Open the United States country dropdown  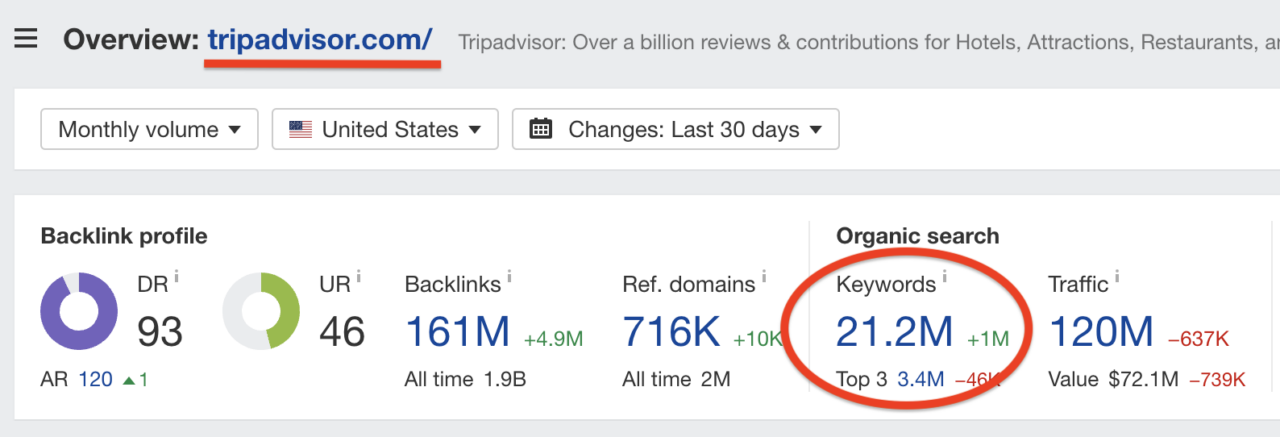[385, 129]
